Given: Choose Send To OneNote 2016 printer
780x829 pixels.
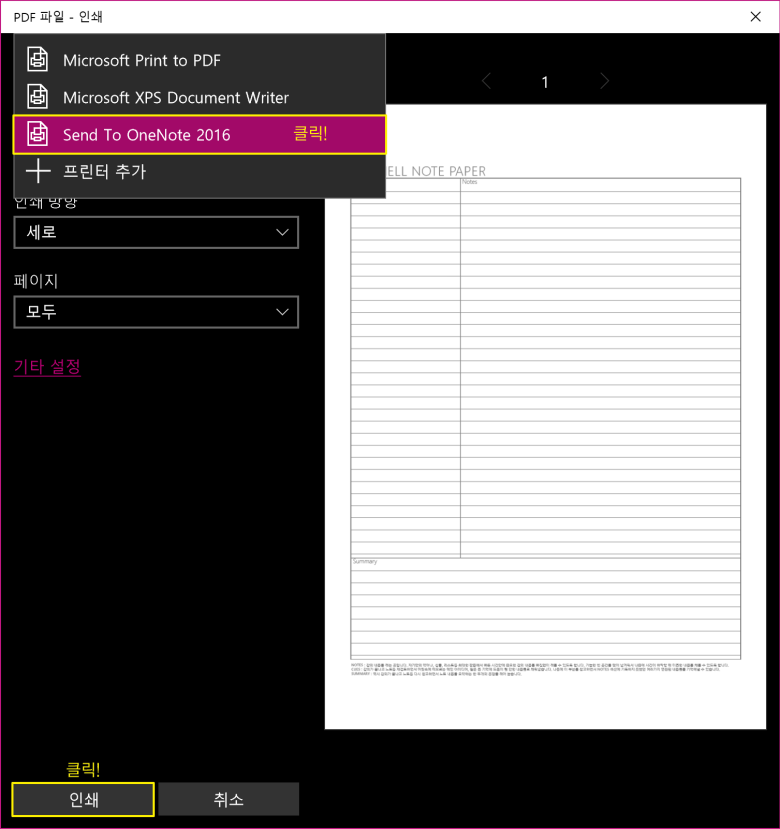Looking at the screenshot, I should pyautogui.click(x=199, y=135).
